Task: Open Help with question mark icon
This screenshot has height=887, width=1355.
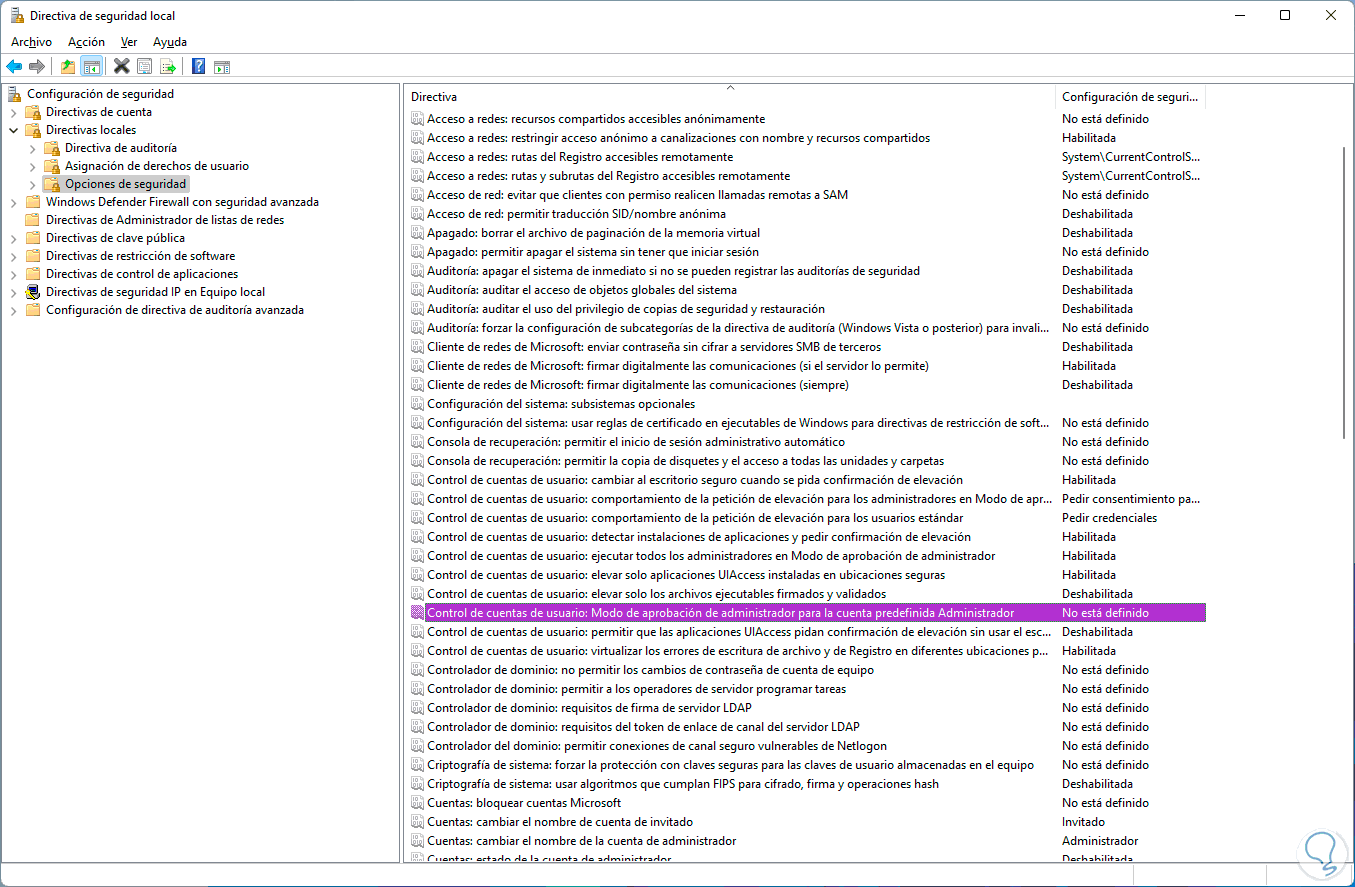Action: pos(199,67)
